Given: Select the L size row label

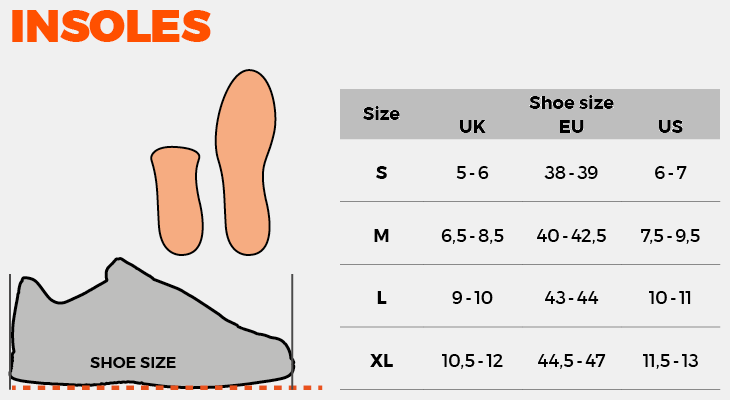Looking at the screenshot, I should coord(381,298).
